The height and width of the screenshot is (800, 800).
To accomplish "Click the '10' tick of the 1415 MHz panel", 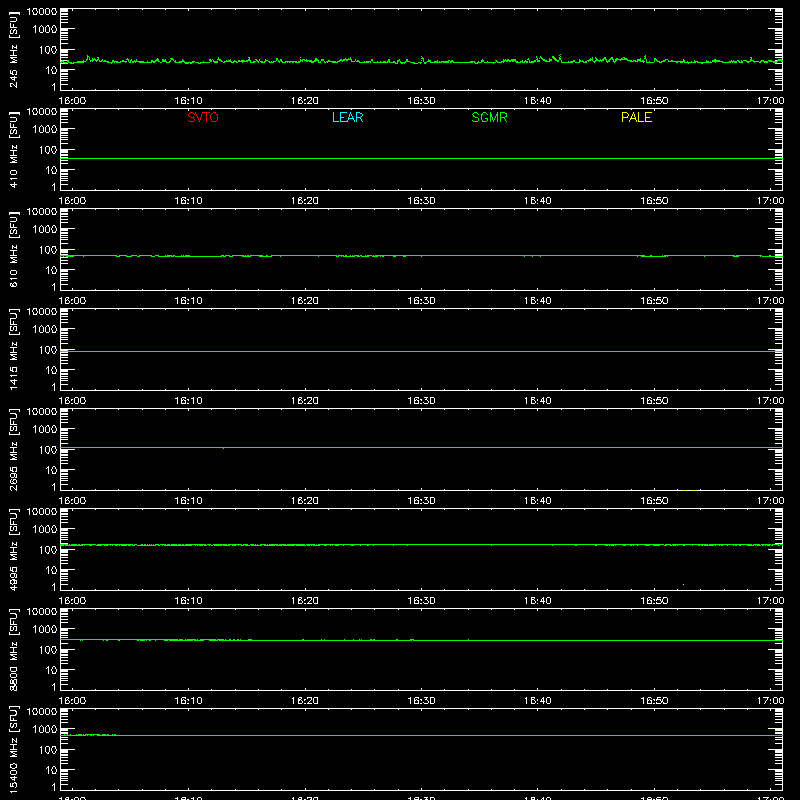I will (x=52, y=370).
